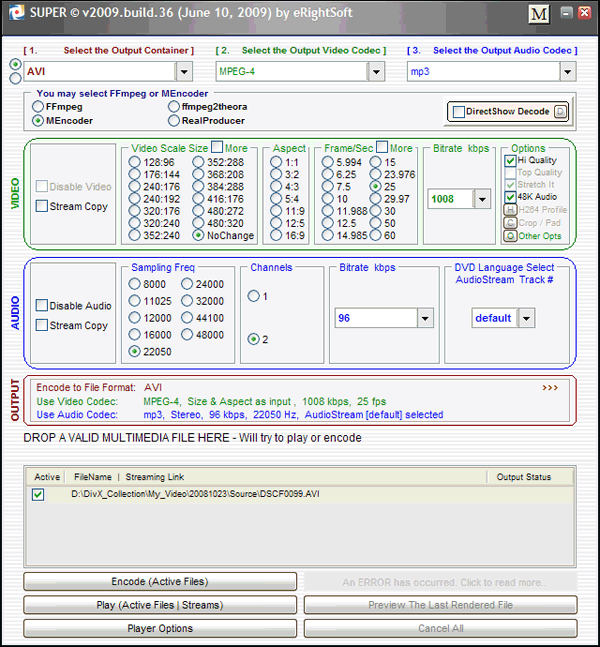
Task: Select NoChange video scale size
Action: click(198, 236)
